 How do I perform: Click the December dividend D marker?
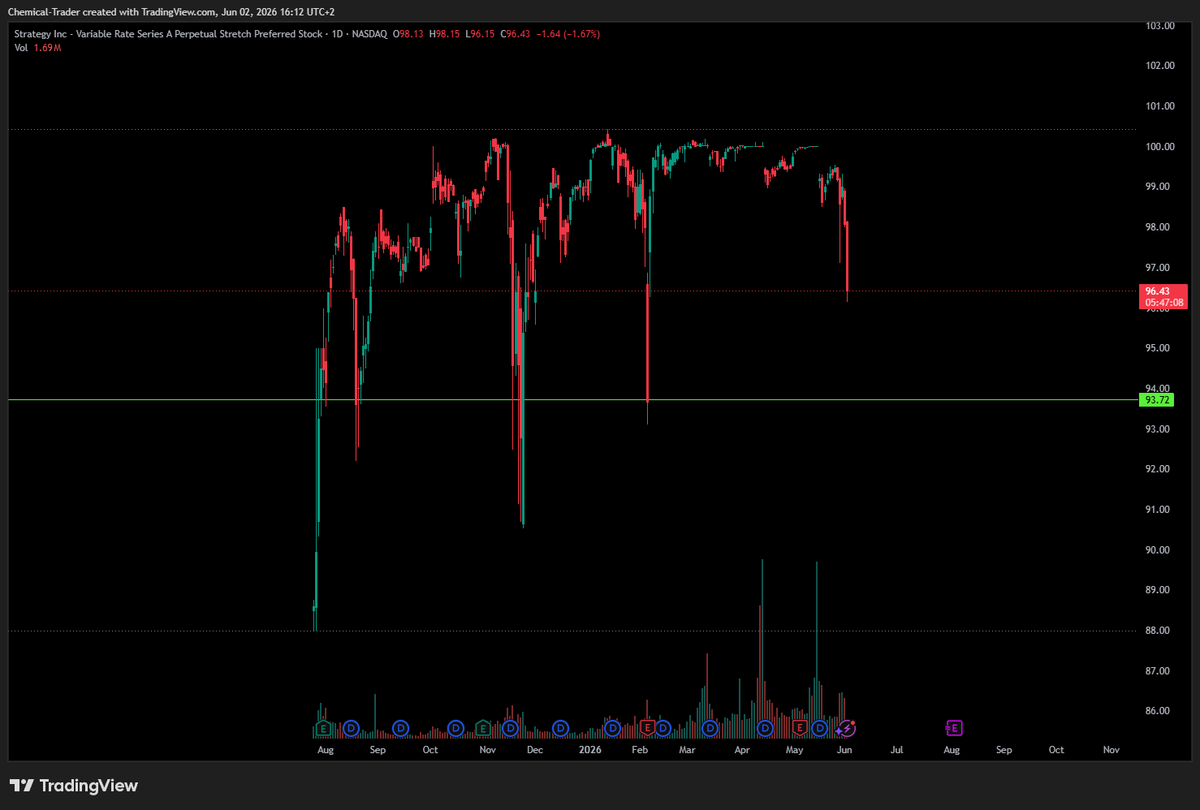[x=560, y=728]
